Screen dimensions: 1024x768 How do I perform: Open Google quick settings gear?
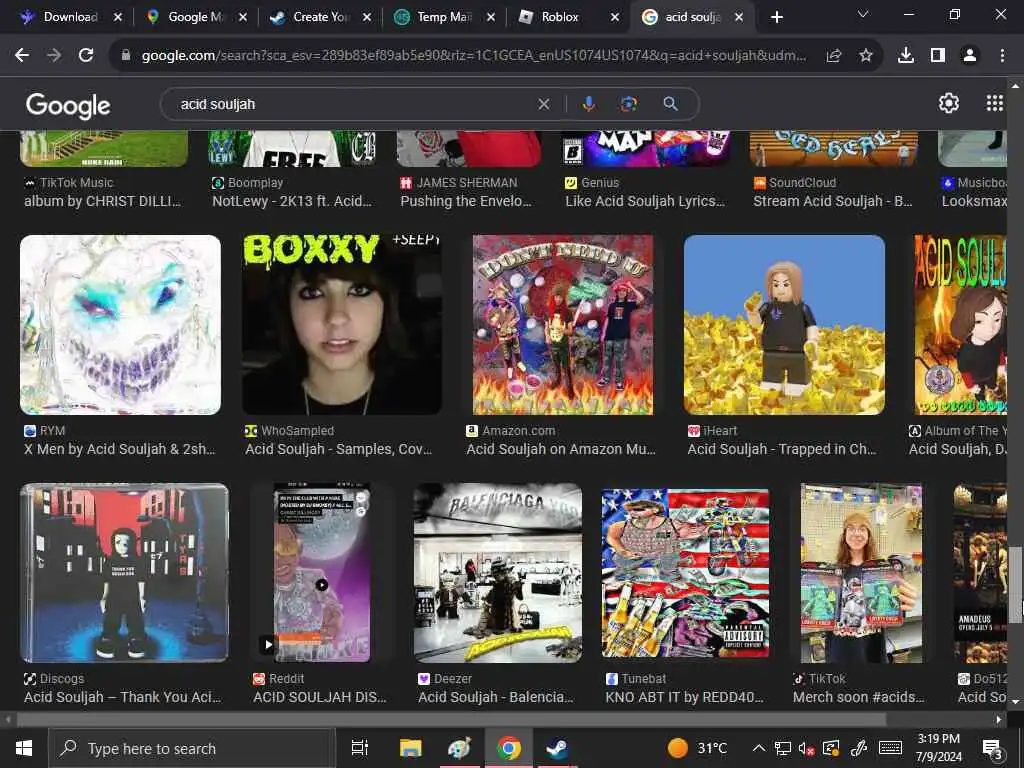[948, 103]
